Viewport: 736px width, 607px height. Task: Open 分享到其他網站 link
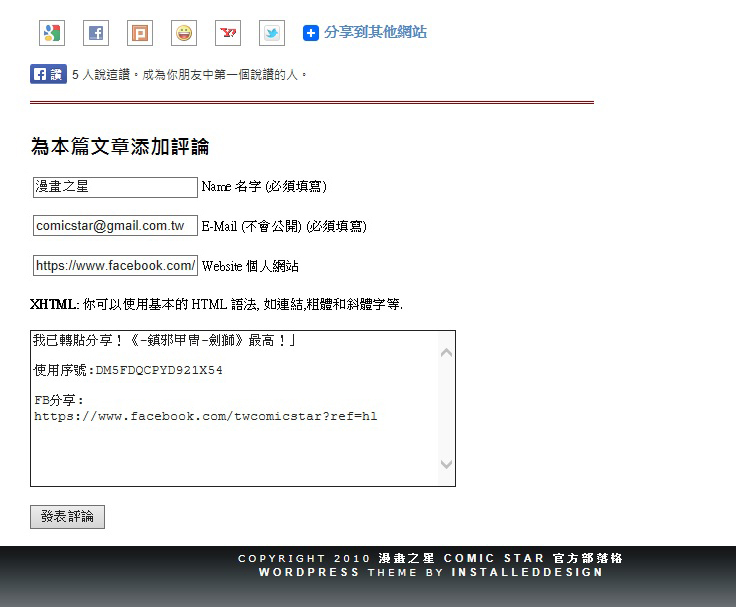point(375,33)
